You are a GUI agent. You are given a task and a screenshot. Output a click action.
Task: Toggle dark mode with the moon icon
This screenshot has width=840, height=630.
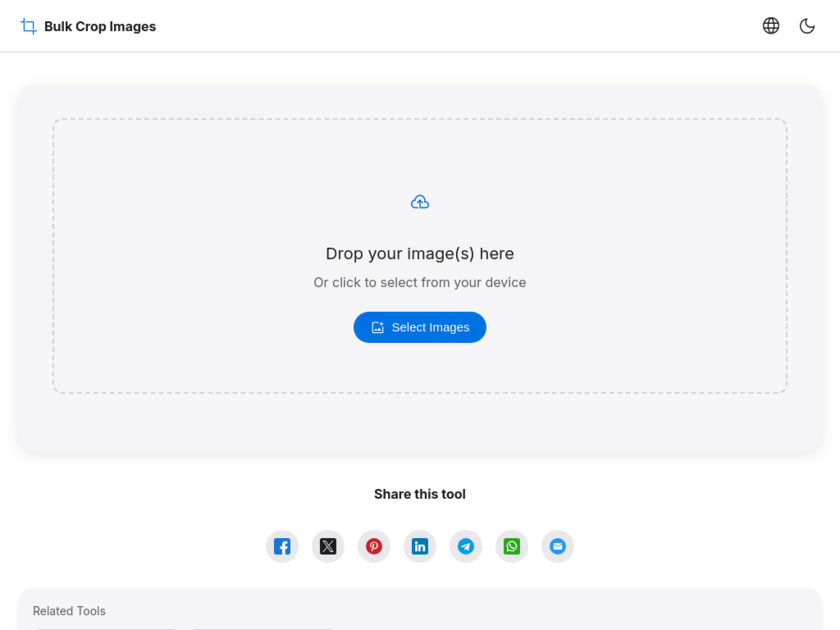point(807,26)
